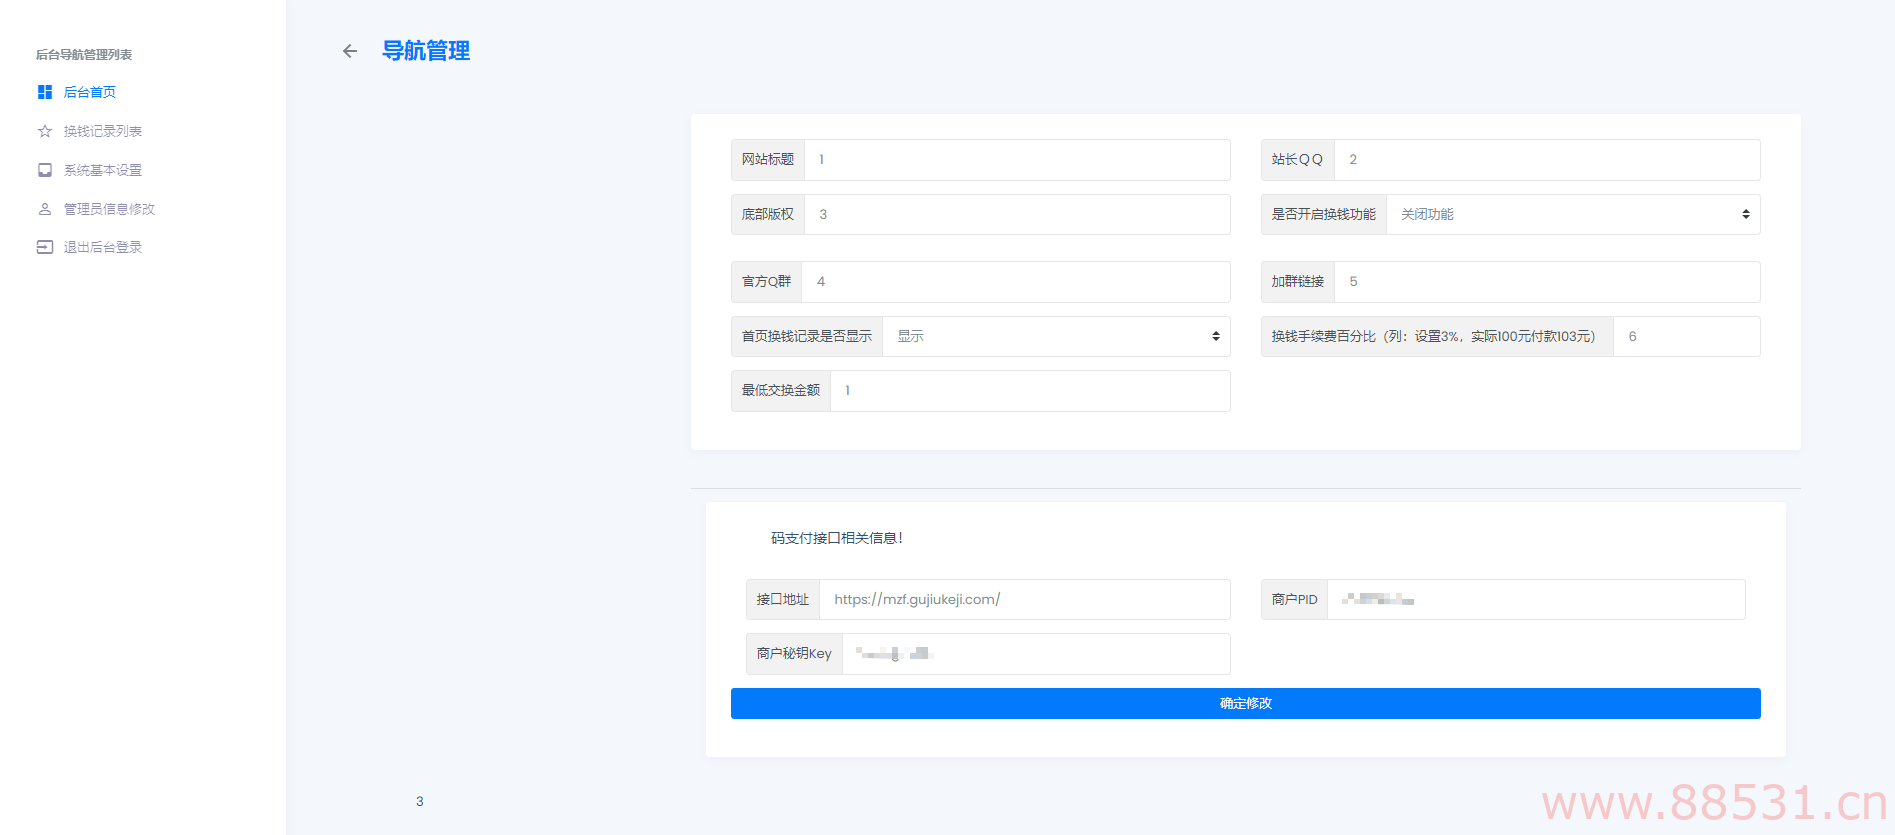Viewport: 1895px width, 835px height.
Task: Focus the 加群链接 input field
Action: (x=1547, y=282)
